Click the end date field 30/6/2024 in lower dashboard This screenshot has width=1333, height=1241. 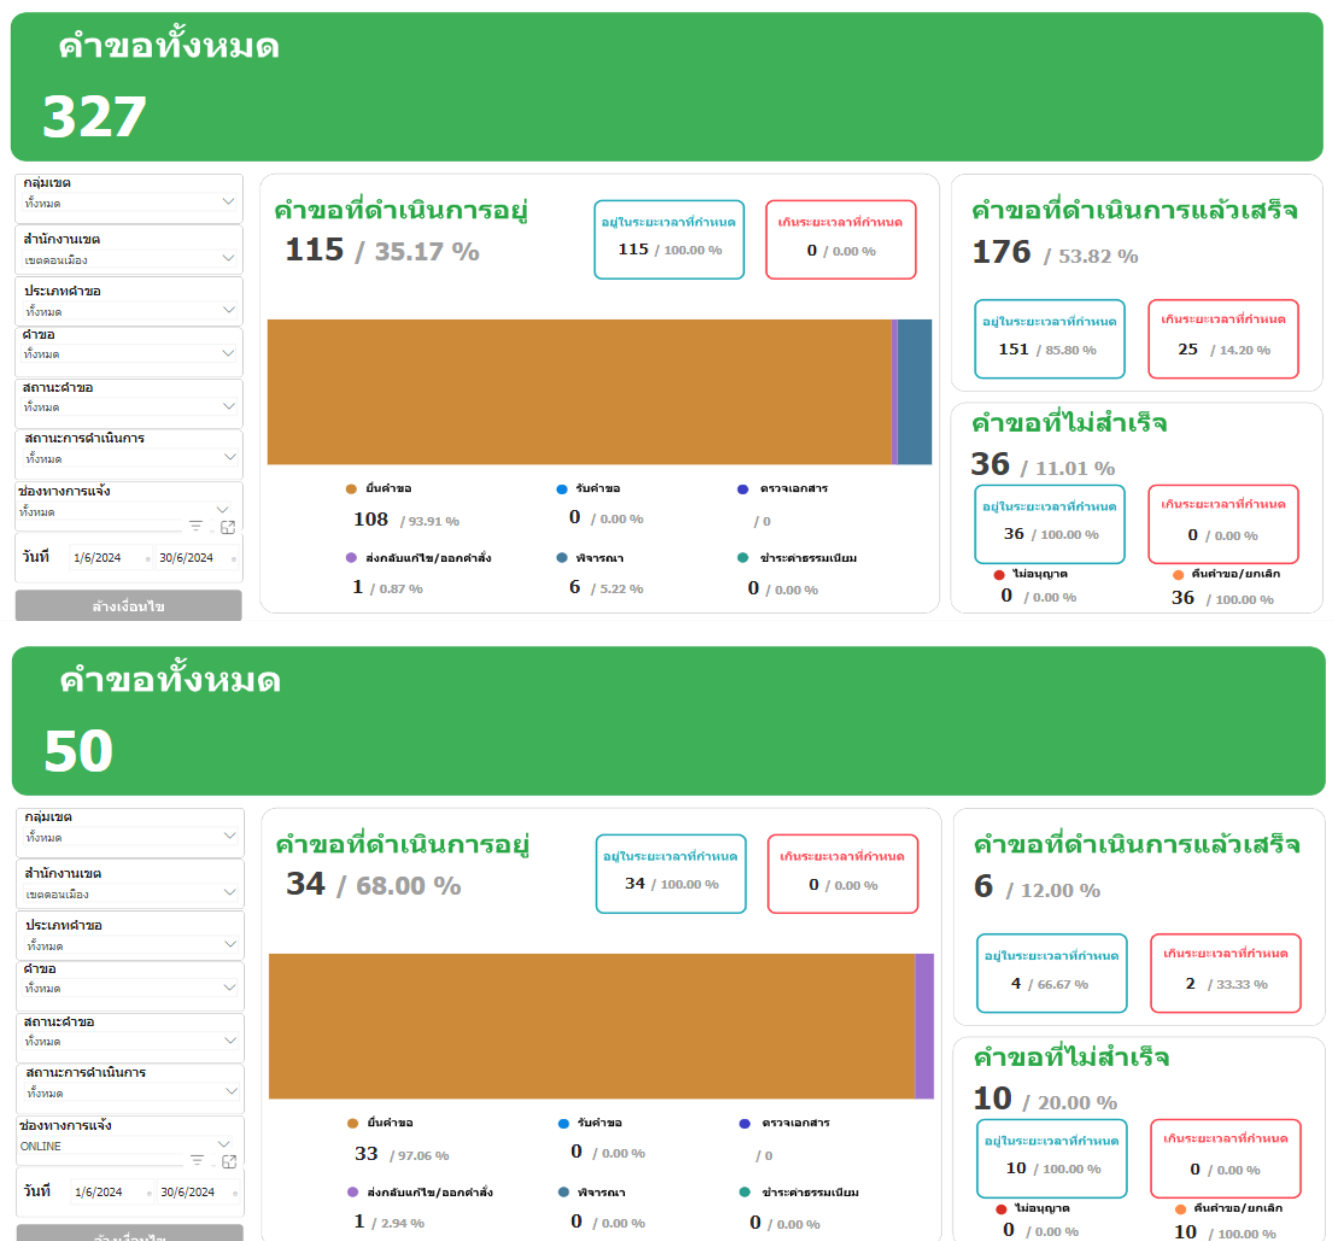(x=187, y=1192)
